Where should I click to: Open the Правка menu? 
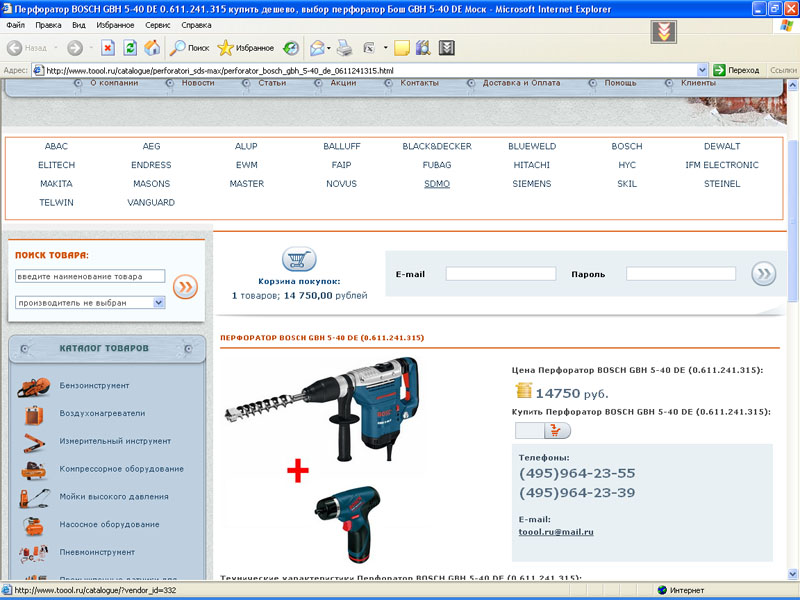[x=48, y=25]
